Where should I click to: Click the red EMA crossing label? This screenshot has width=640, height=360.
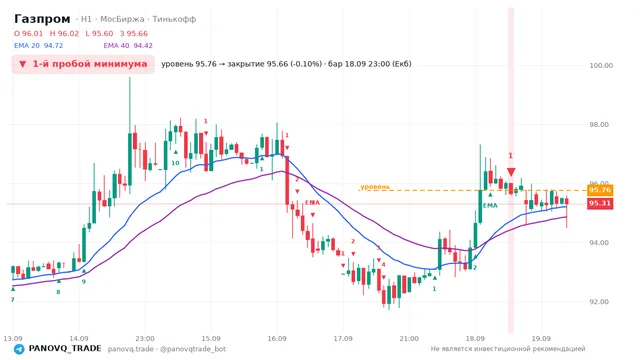(x=312, y=202)
